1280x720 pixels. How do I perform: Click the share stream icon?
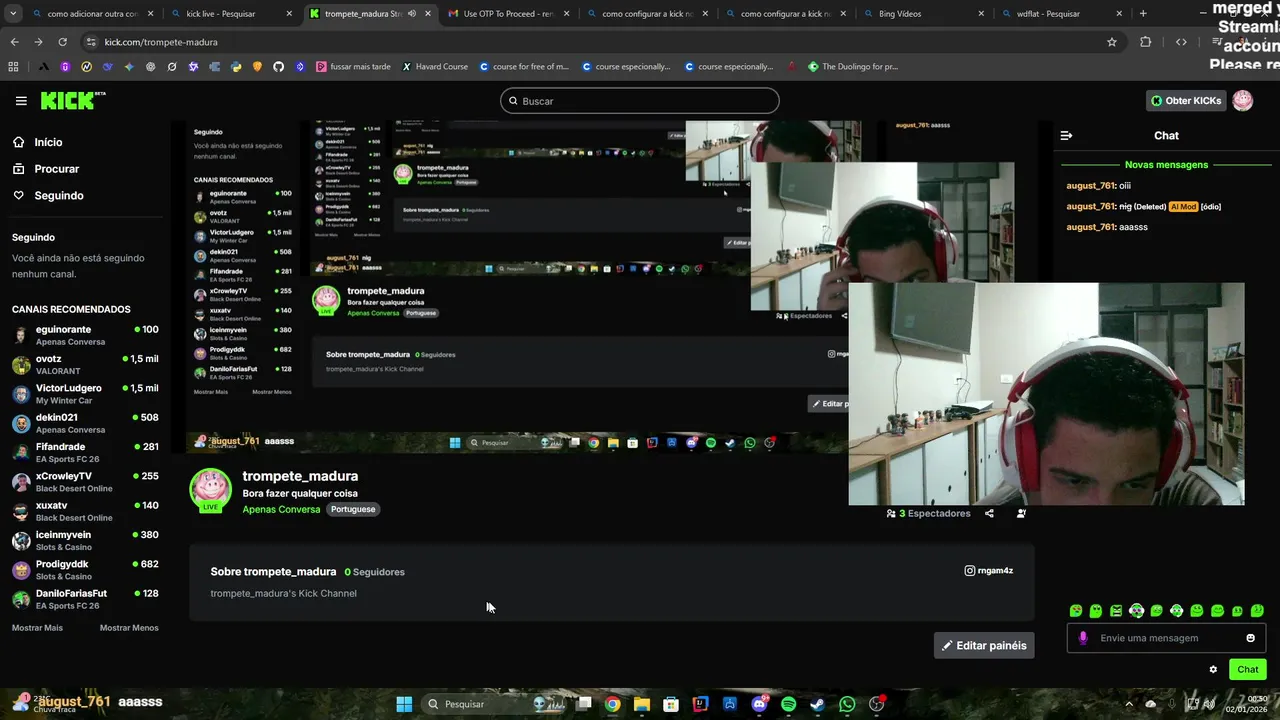[989, 513]
